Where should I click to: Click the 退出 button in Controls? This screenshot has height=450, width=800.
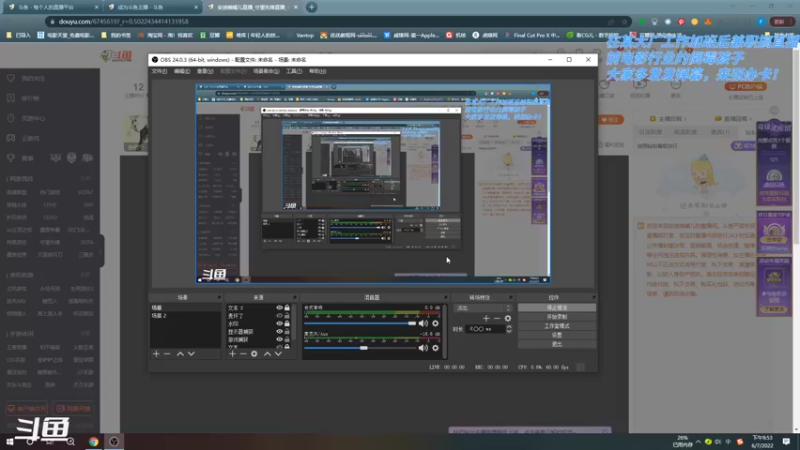point(557,344)
